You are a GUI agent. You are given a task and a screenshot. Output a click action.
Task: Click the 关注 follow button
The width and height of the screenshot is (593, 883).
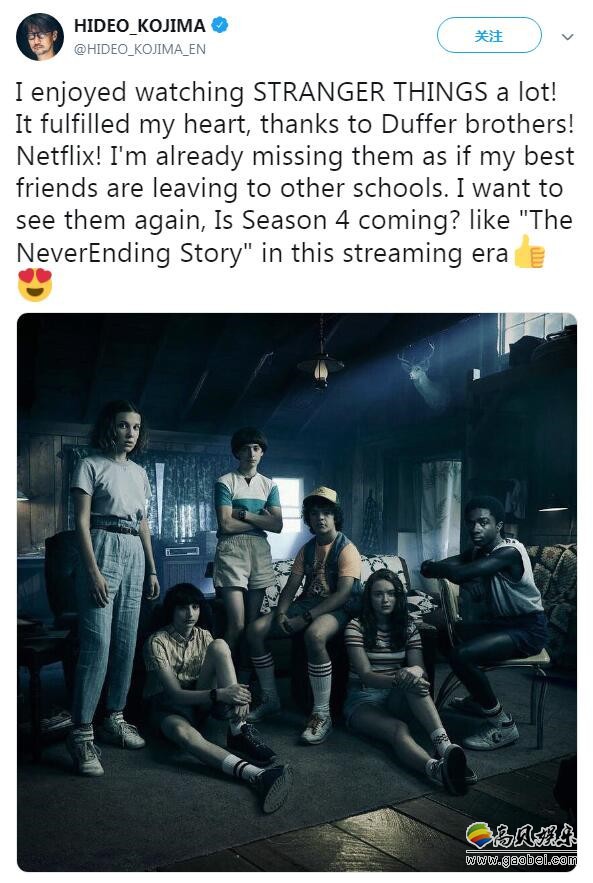tap(489, 35)
